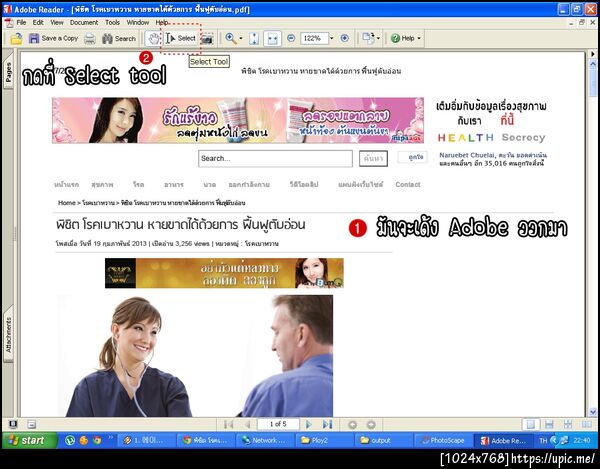Click the zoom in plus icon
The width and height of the screenshot is (600, 469).
[345, 38]
